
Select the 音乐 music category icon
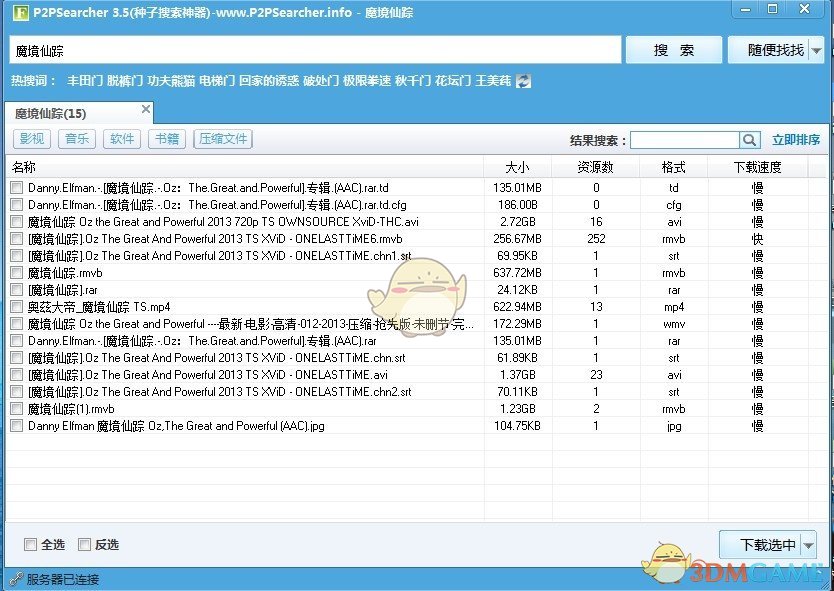[x=76, y=139]
